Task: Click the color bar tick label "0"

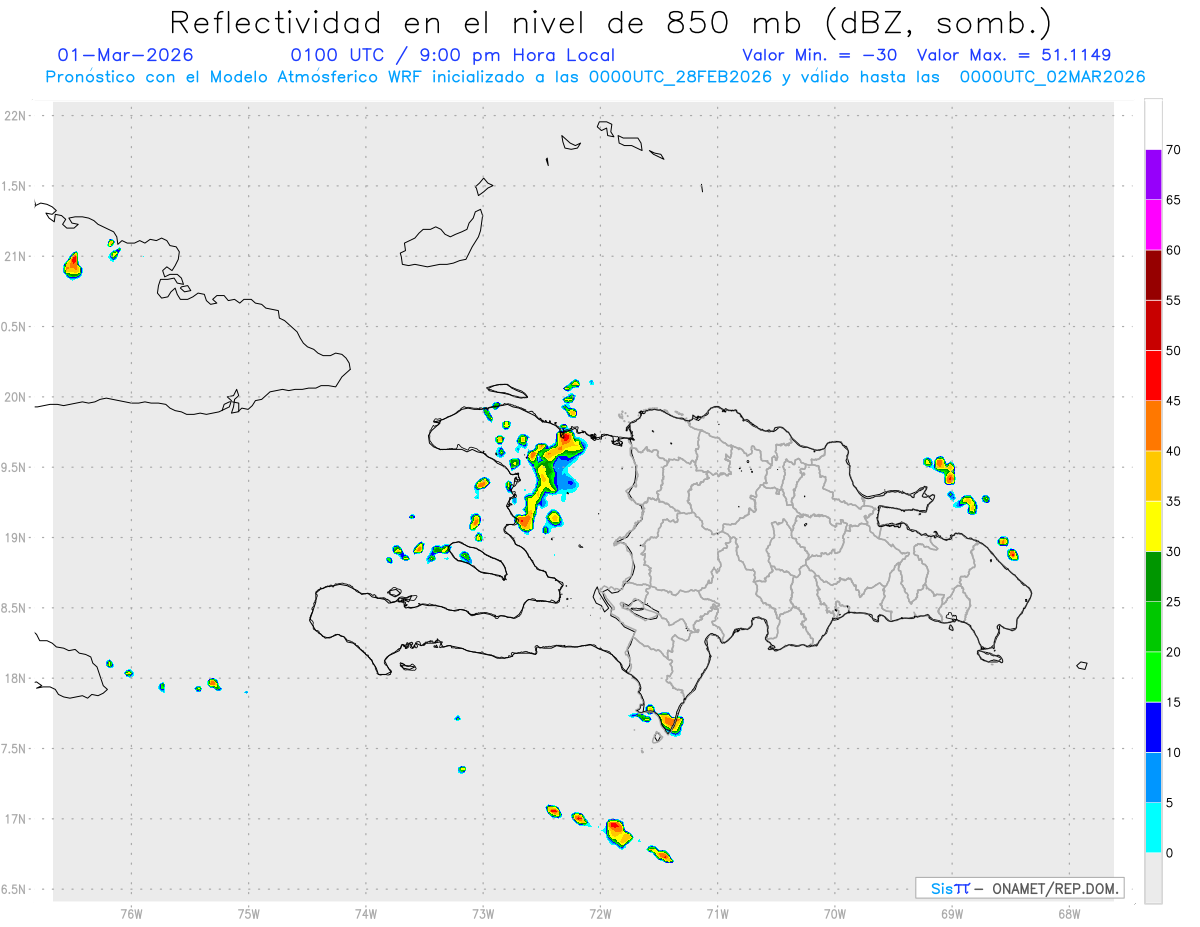Action: [x=1170, y=853]
